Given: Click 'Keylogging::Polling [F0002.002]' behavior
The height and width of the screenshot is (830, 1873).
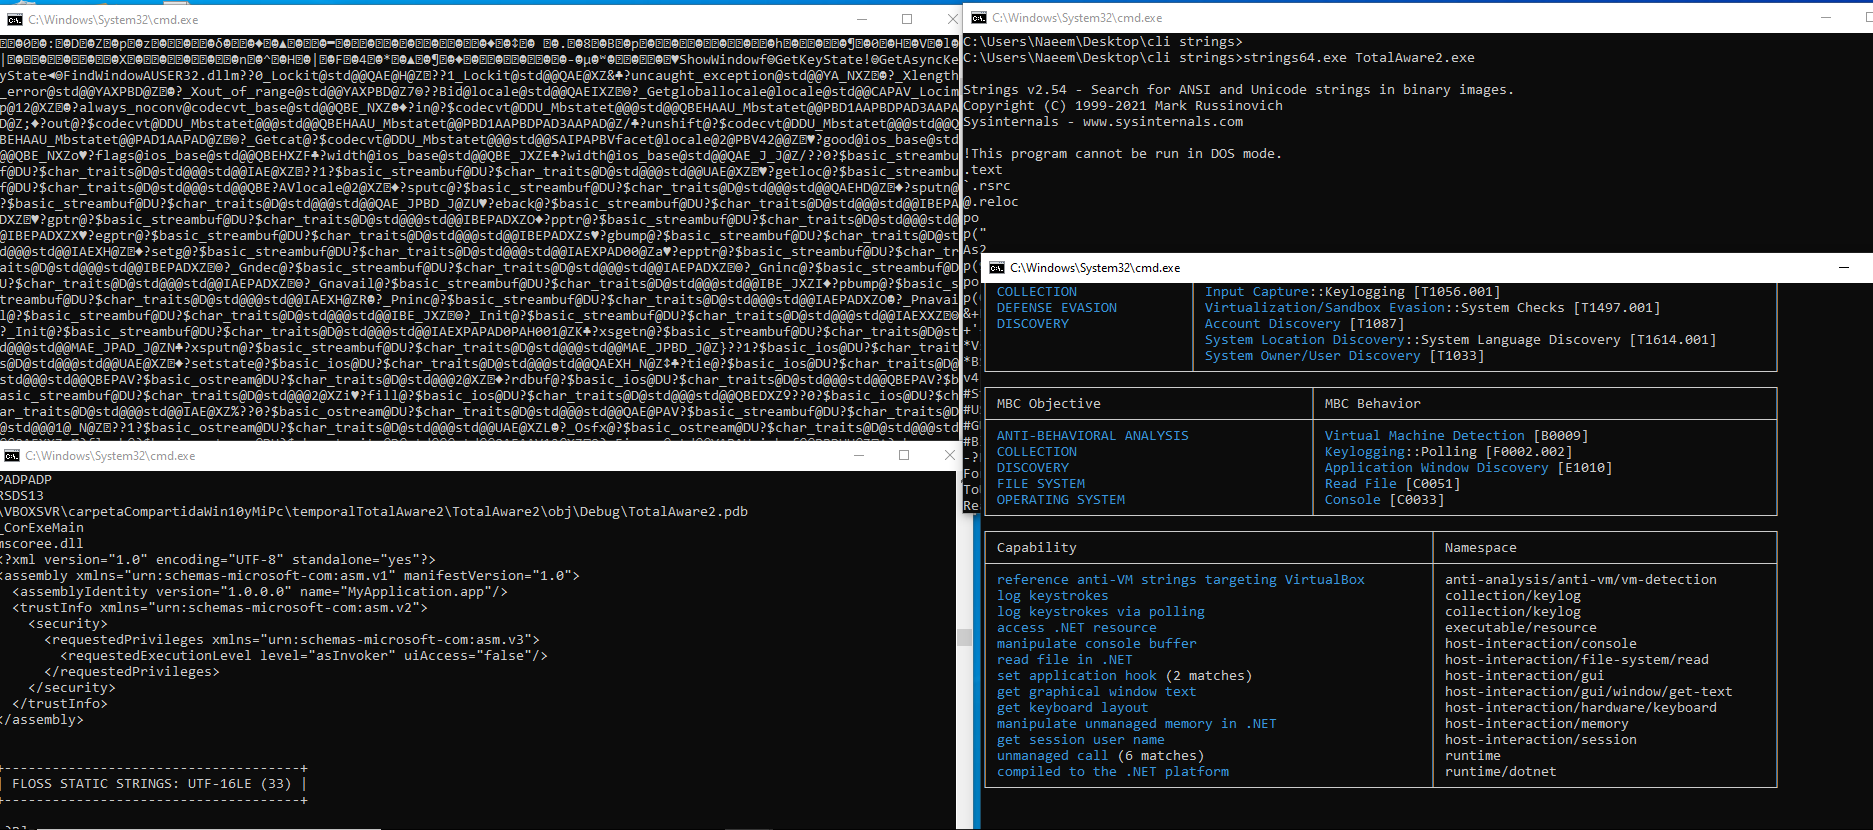Looking at the screenshot, I should [x=1449, y=452].
